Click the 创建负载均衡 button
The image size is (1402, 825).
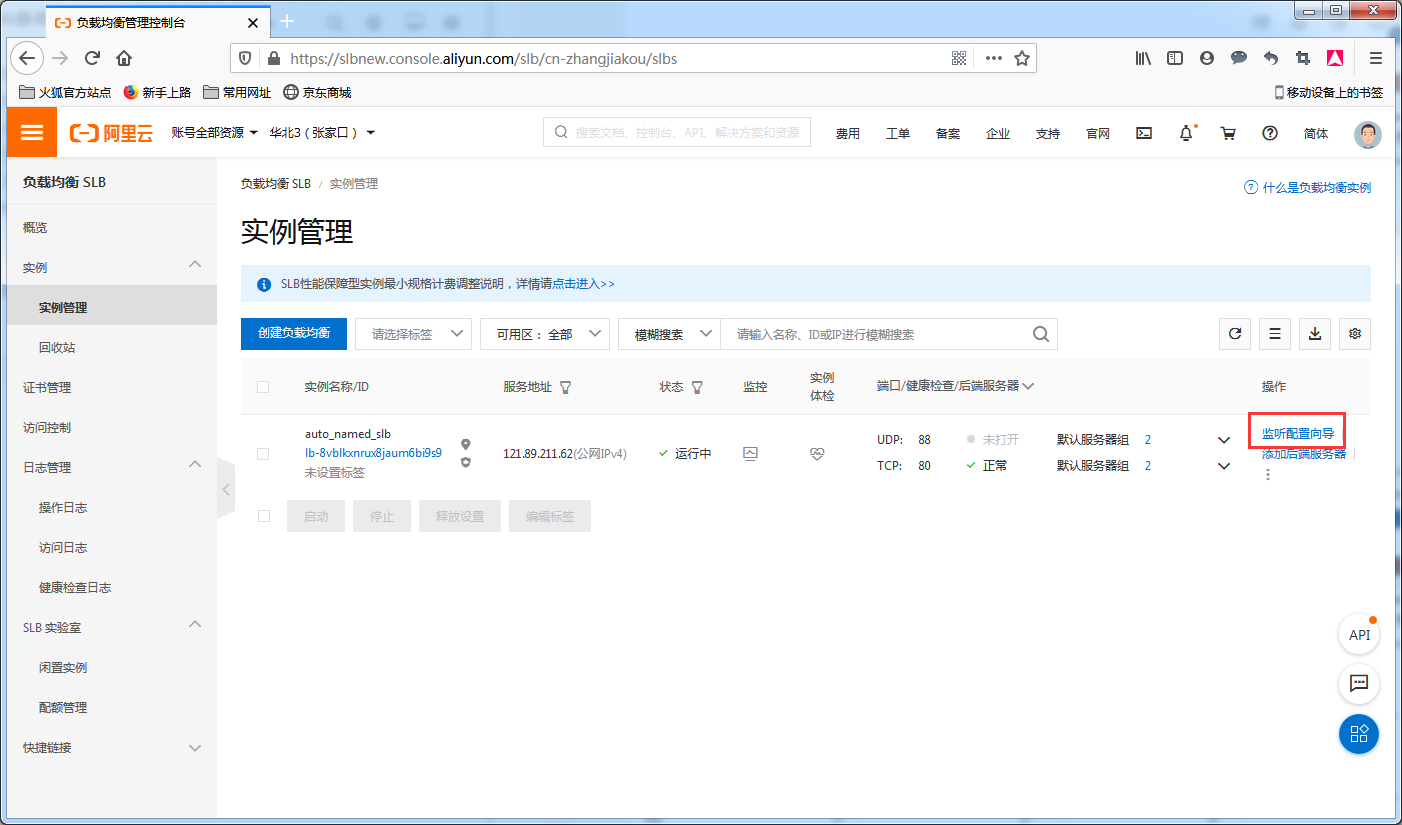pyautogui.click(x=294, y=333)
